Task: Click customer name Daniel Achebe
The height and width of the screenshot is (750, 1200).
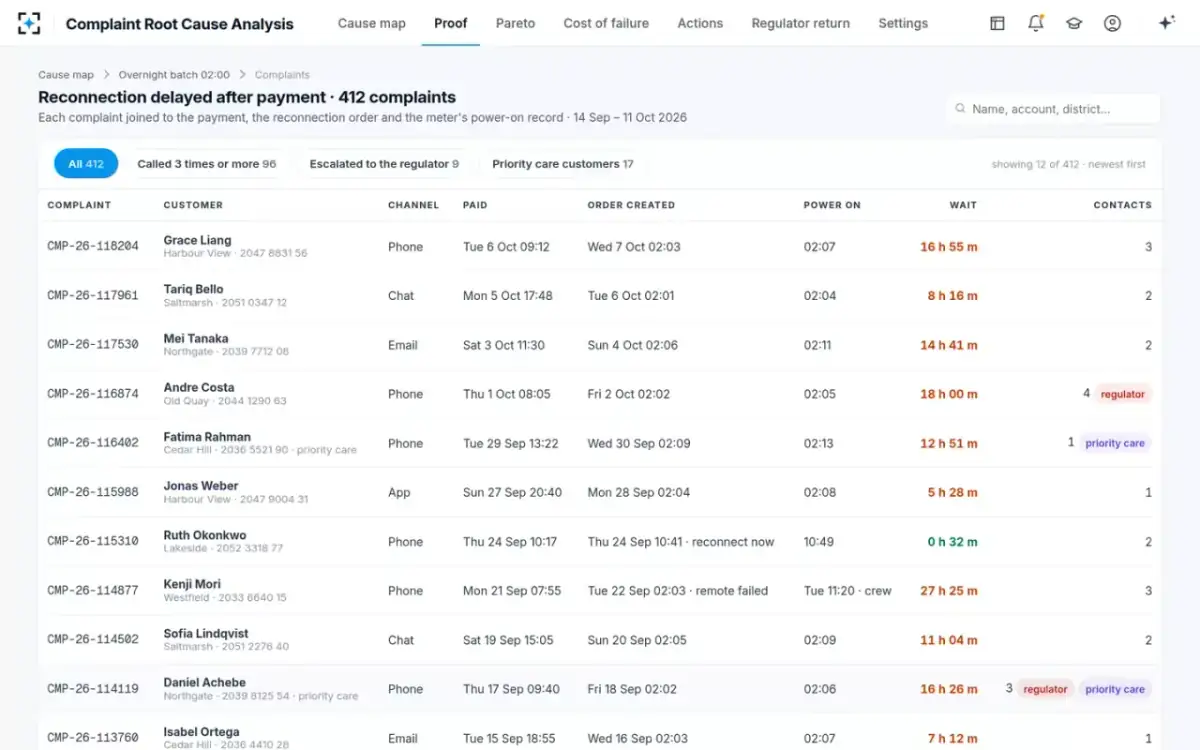Action: tap(205, 682)
